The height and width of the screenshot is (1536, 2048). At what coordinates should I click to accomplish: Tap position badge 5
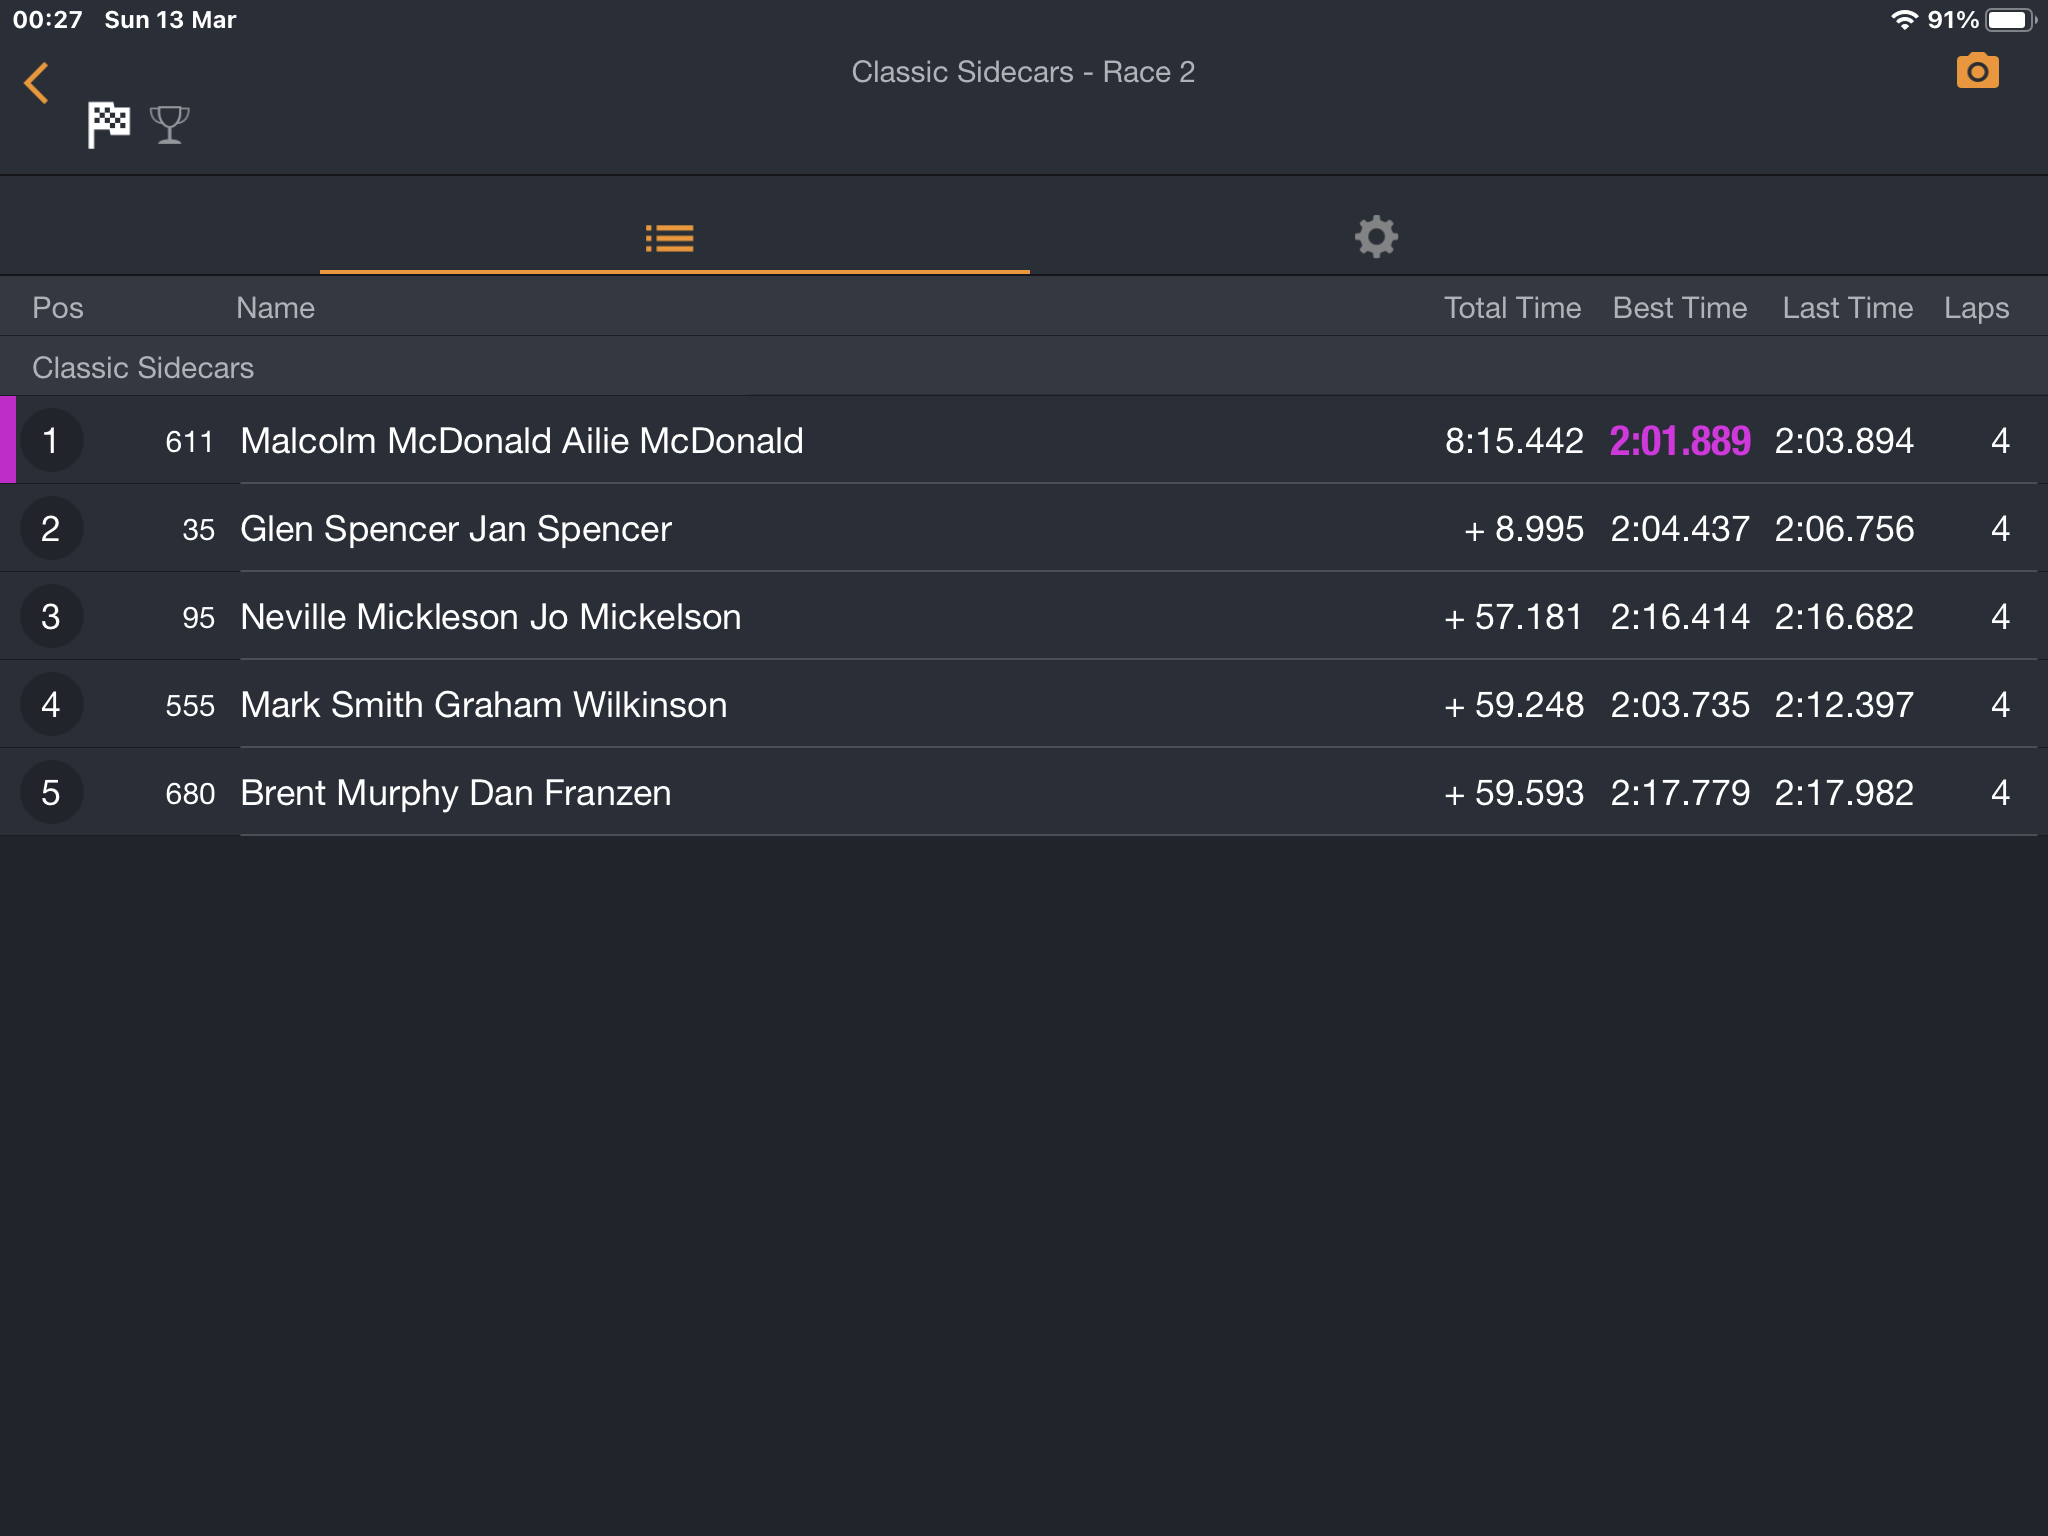click(x=51, y=793)
